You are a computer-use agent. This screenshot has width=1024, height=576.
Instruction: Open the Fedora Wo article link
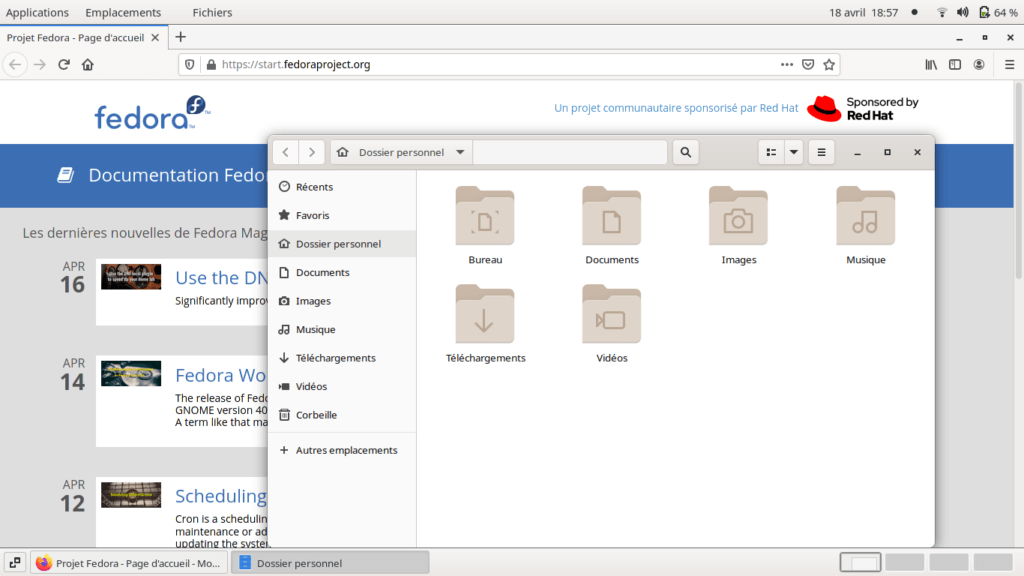[x=221, y=375]
